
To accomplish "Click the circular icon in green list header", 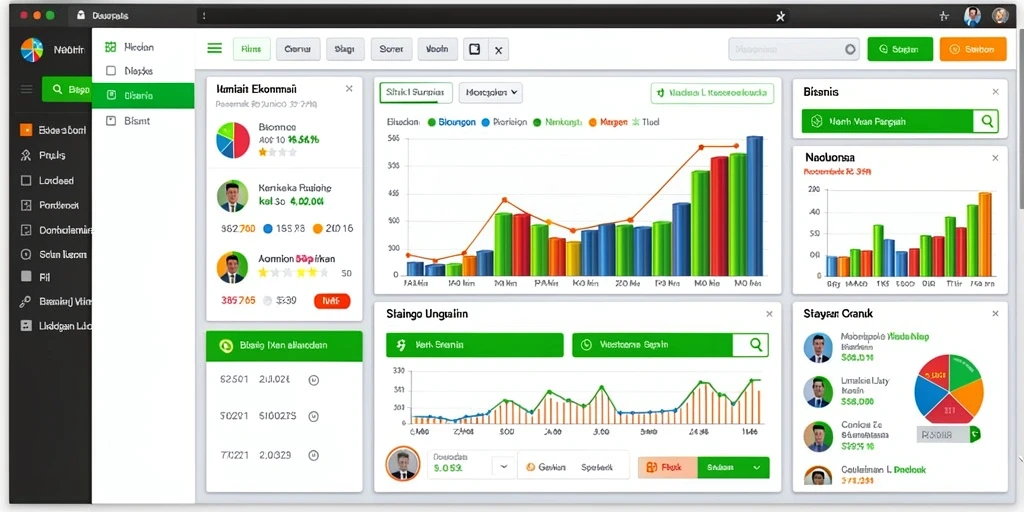I will [x=226, y=346].
